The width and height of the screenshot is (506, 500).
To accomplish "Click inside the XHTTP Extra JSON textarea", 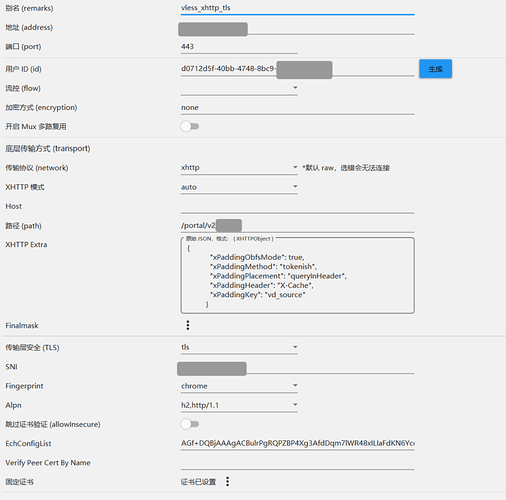I will [x=297, y=276].
